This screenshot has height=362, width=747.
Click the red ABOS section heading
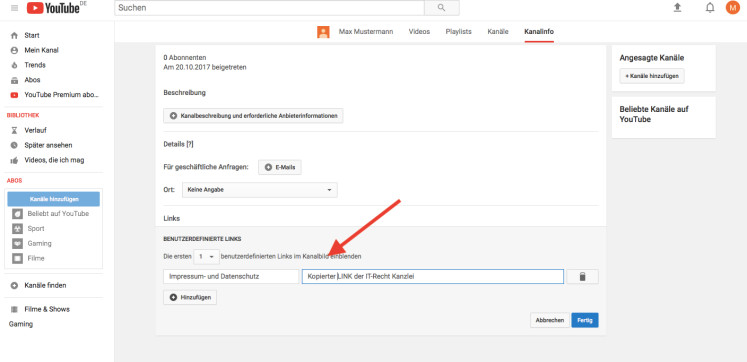pyautogui.click(x=14, y=181)
